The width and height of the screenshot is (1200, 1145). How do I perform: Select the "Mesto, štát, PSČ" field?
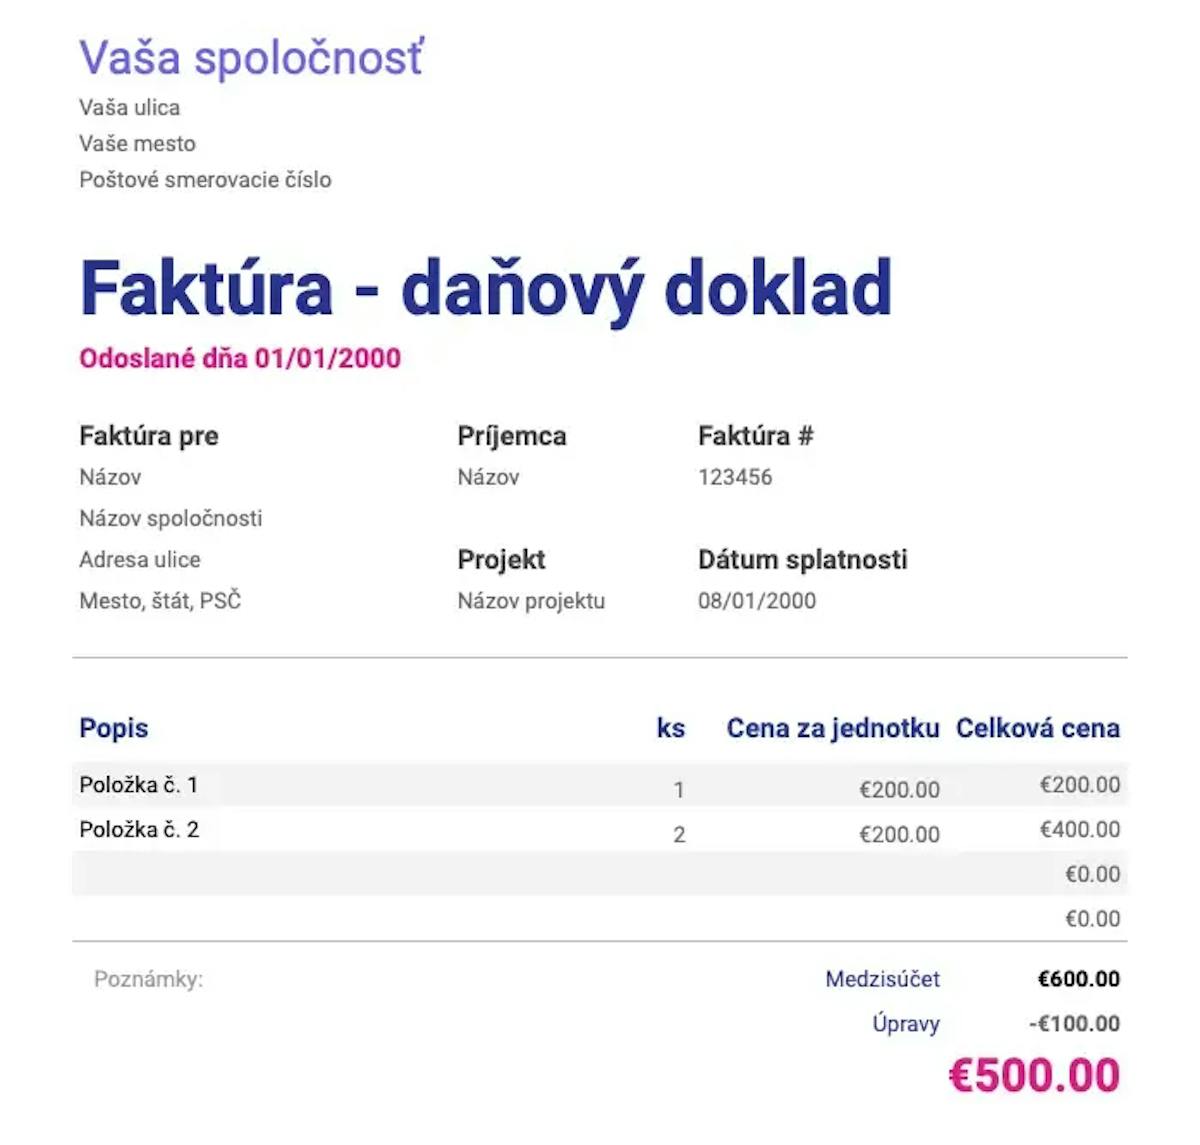[x=160, y=601]
